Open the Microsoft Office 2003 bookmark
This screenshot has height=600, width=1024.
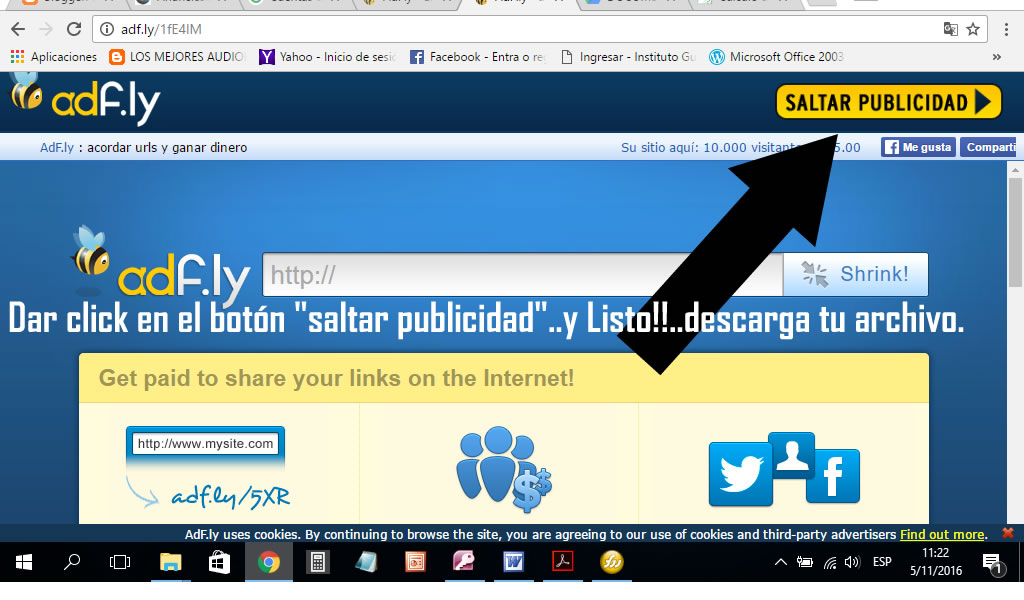click(777, 57)
